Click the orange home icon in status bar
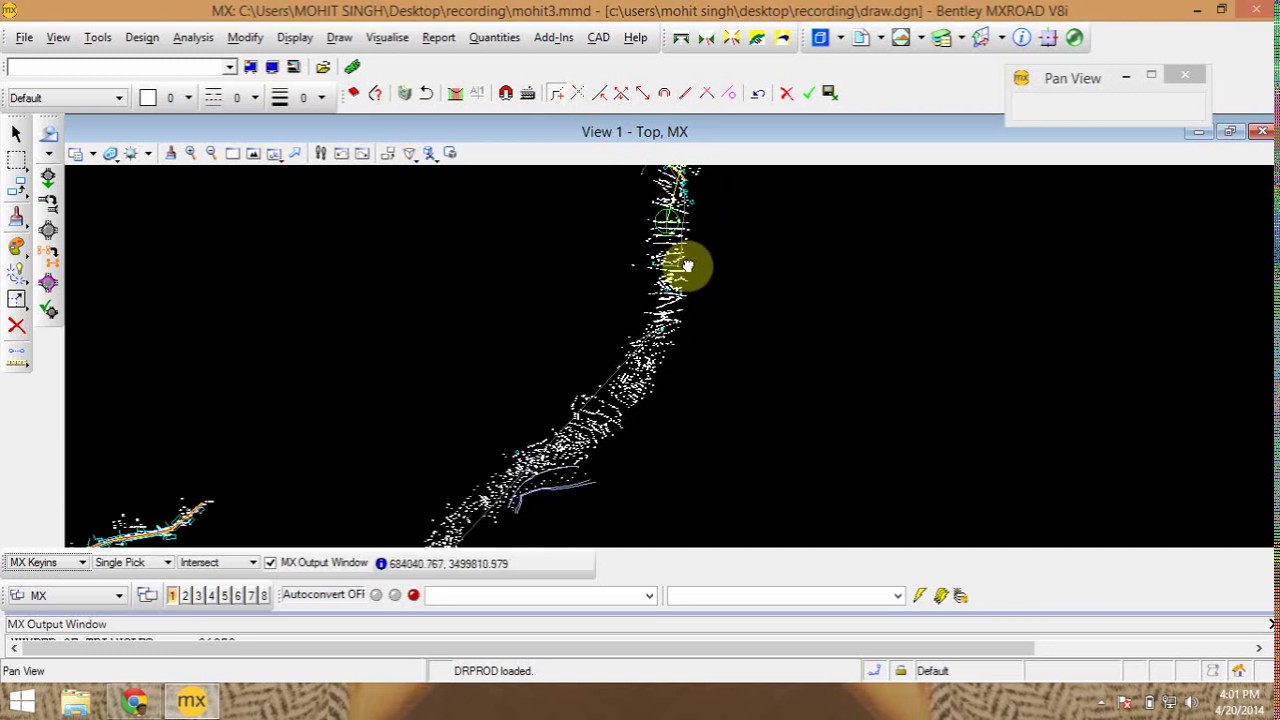Image resolution: width=1280 pixels, height=720 pixels. [1239, 671]
